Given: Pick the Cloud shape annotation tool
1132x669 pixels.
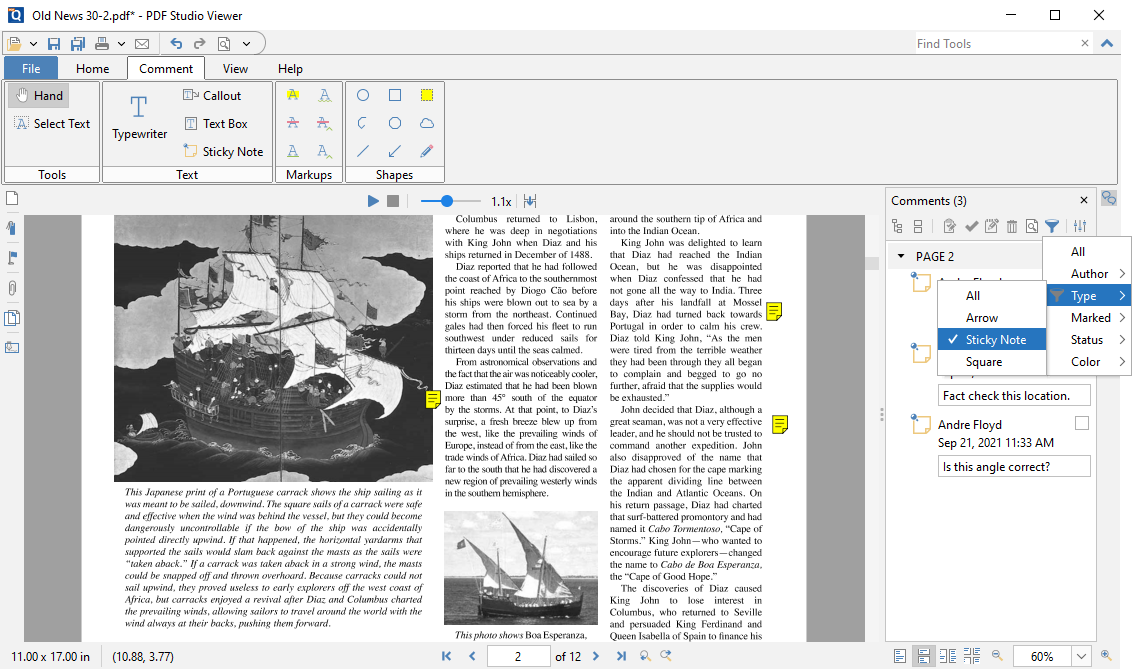Looking at the screenshot, I should click(x=426, y=122).
